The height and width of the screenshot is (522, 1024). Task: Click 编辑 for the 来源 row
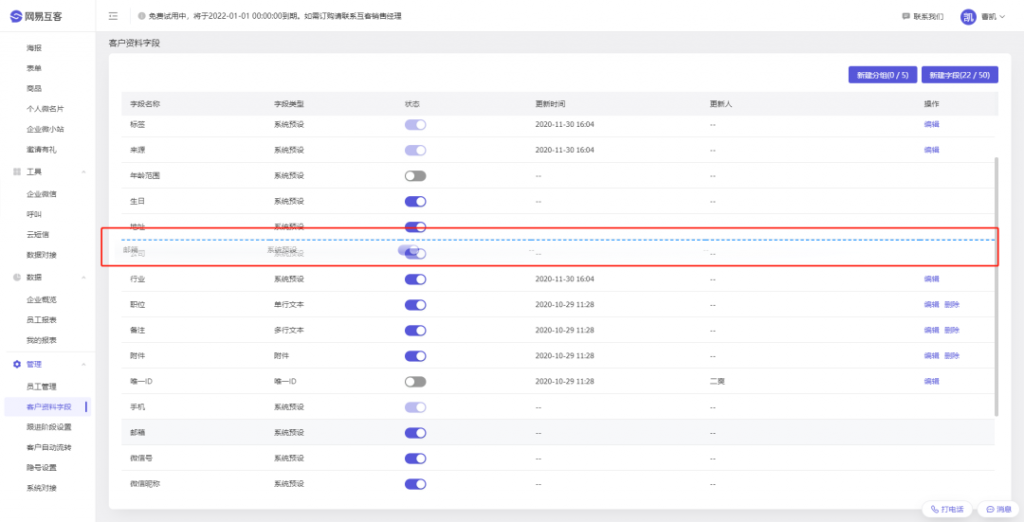pos(931,150)
